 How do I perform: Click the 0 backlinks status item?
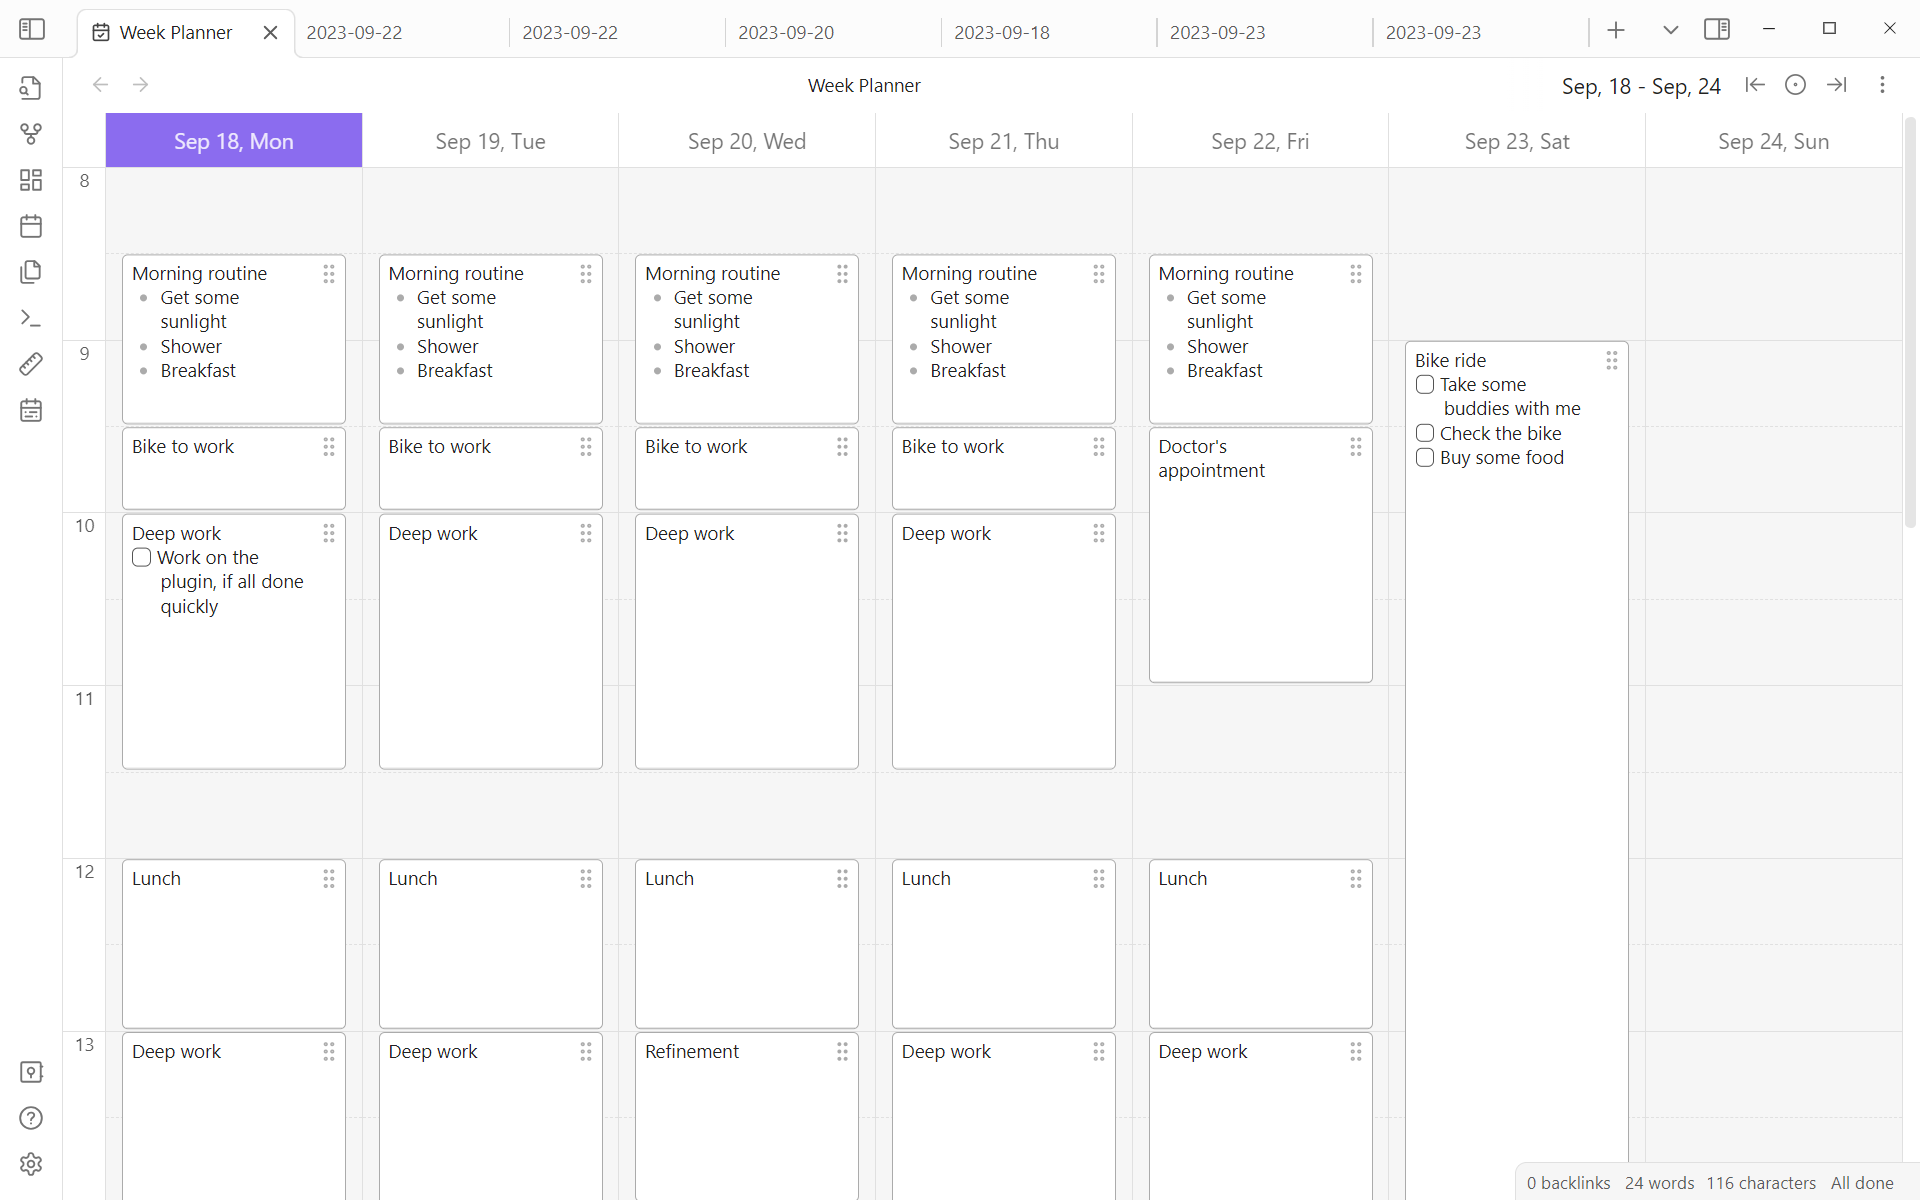pyautogui.click(x=1568, y=1183)
